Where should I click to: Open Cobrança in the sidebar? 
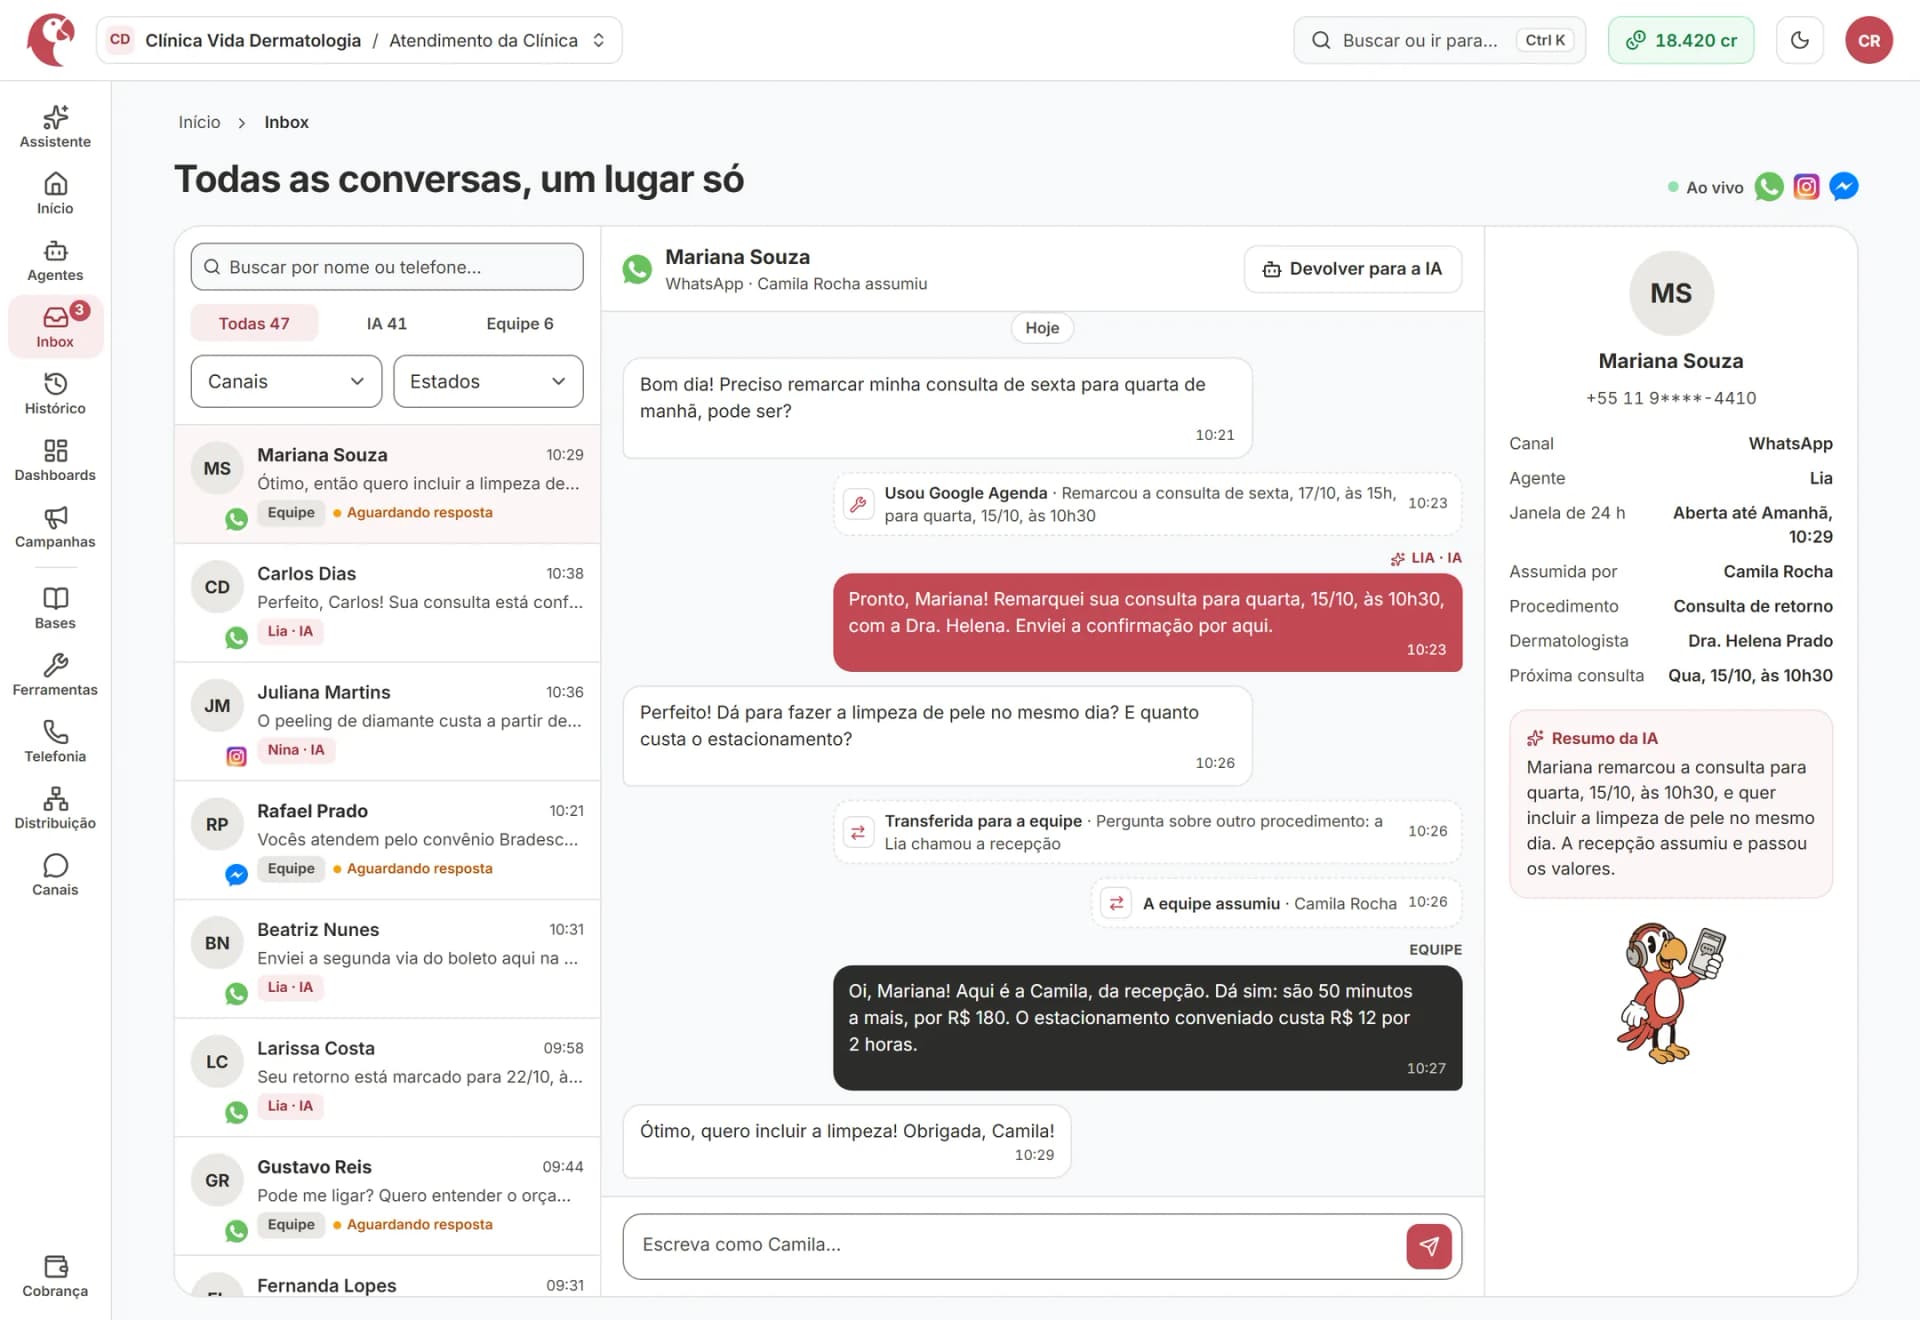55,1276
